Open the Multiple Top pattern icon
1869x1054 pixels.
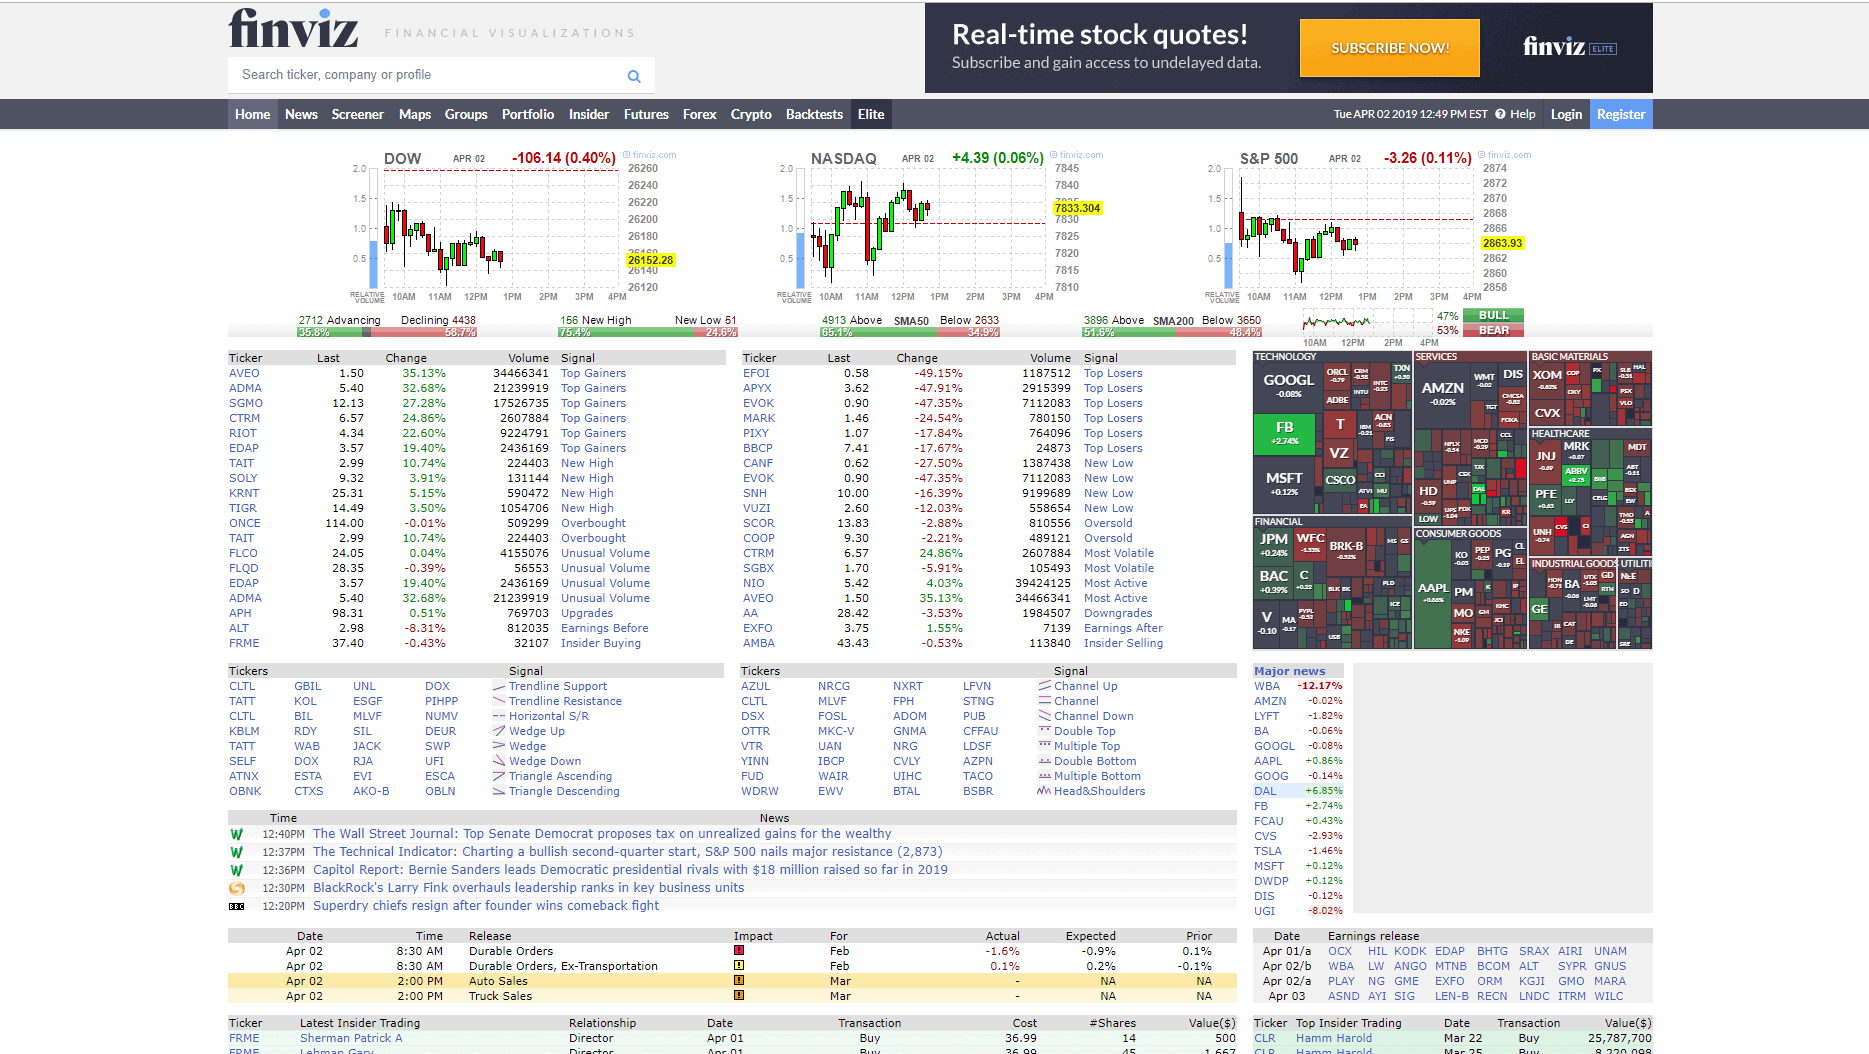coord(1044,746)
